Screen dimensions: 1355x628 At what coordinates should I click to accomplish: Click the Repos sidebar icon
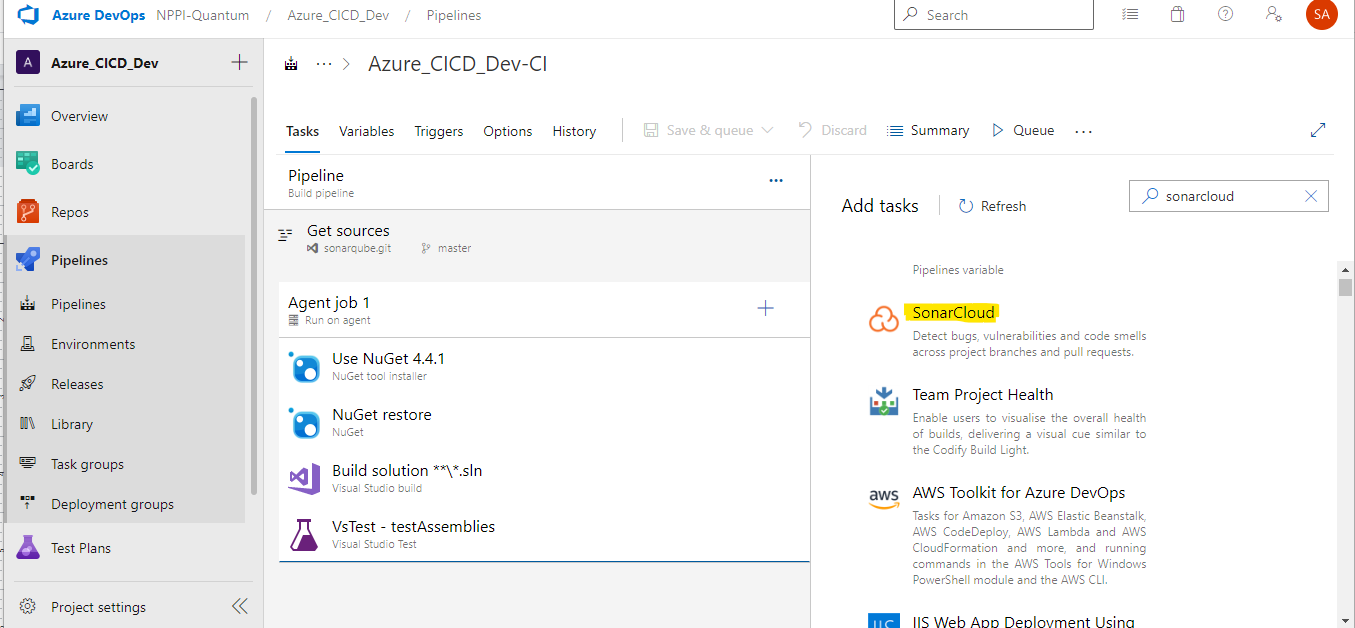tap(28, 212)
